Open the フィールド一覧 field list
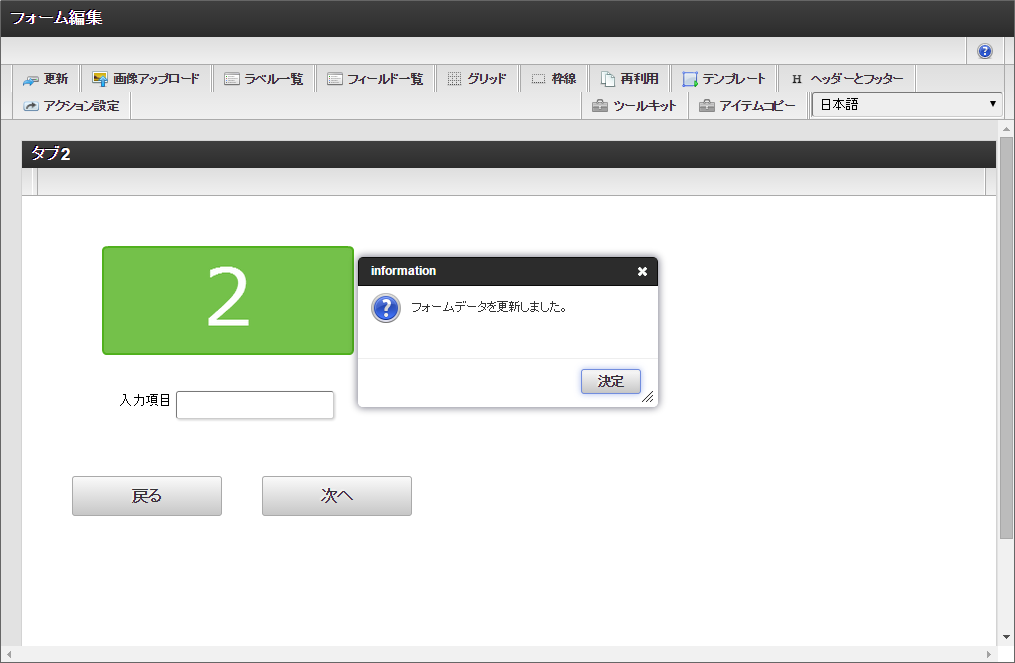This screenshot has height=663, width=1015. pyautogui.click(x=375, y=79)
